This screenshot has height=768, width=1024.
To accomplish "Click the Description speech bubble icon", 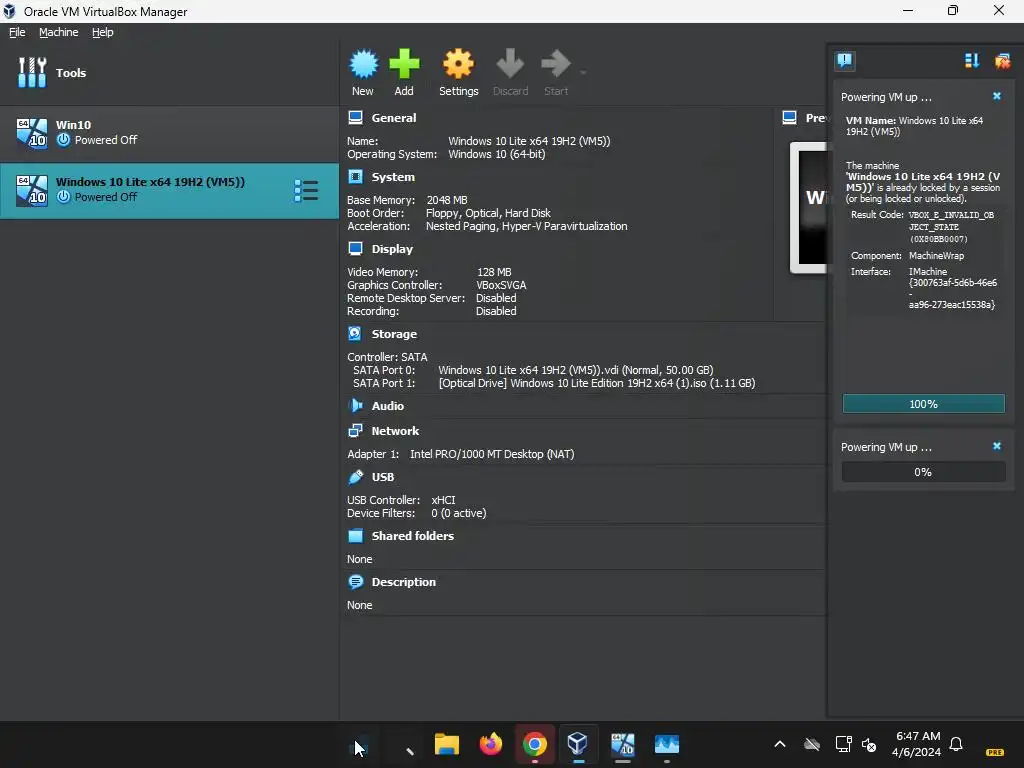I will pyautogui.click(x=356, y=581).
